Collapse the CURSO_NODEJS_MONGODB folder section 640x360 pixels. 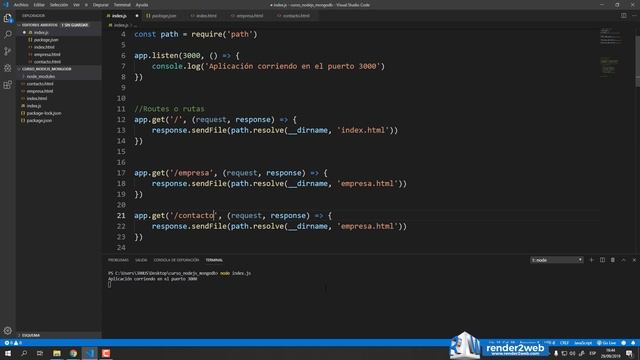pyautogui.click(x=58, y=69)
